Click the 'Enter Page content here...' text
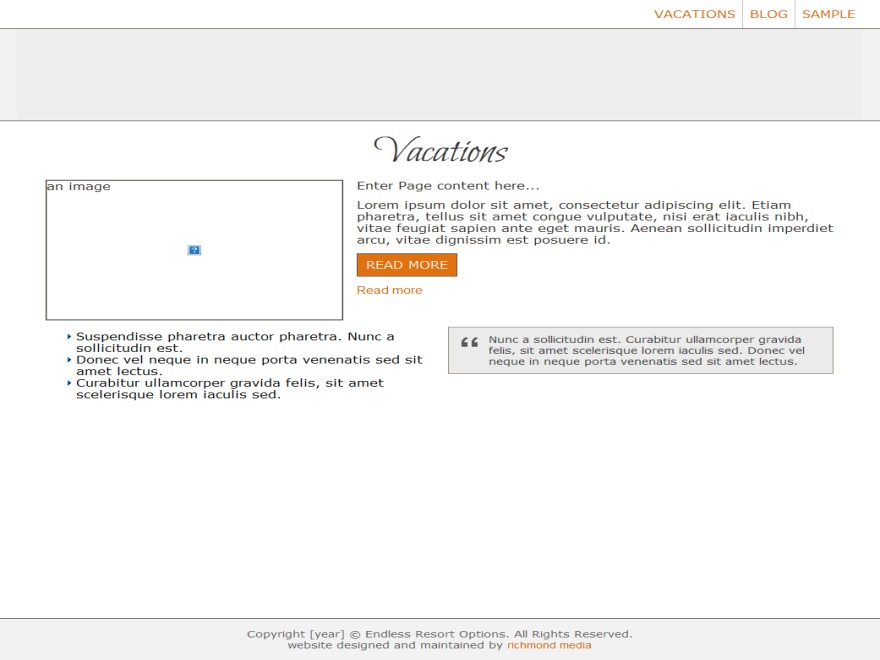880x660 pixels. (x=448, y=186)
